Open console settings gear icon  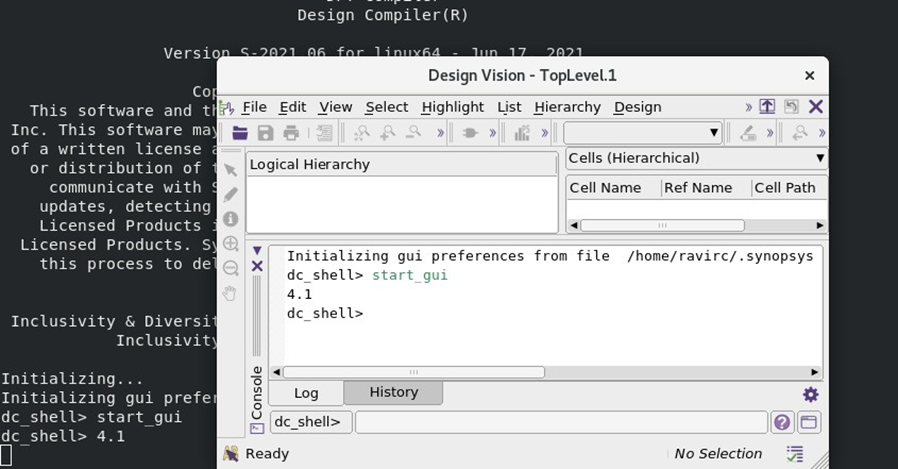click(810, 394)
